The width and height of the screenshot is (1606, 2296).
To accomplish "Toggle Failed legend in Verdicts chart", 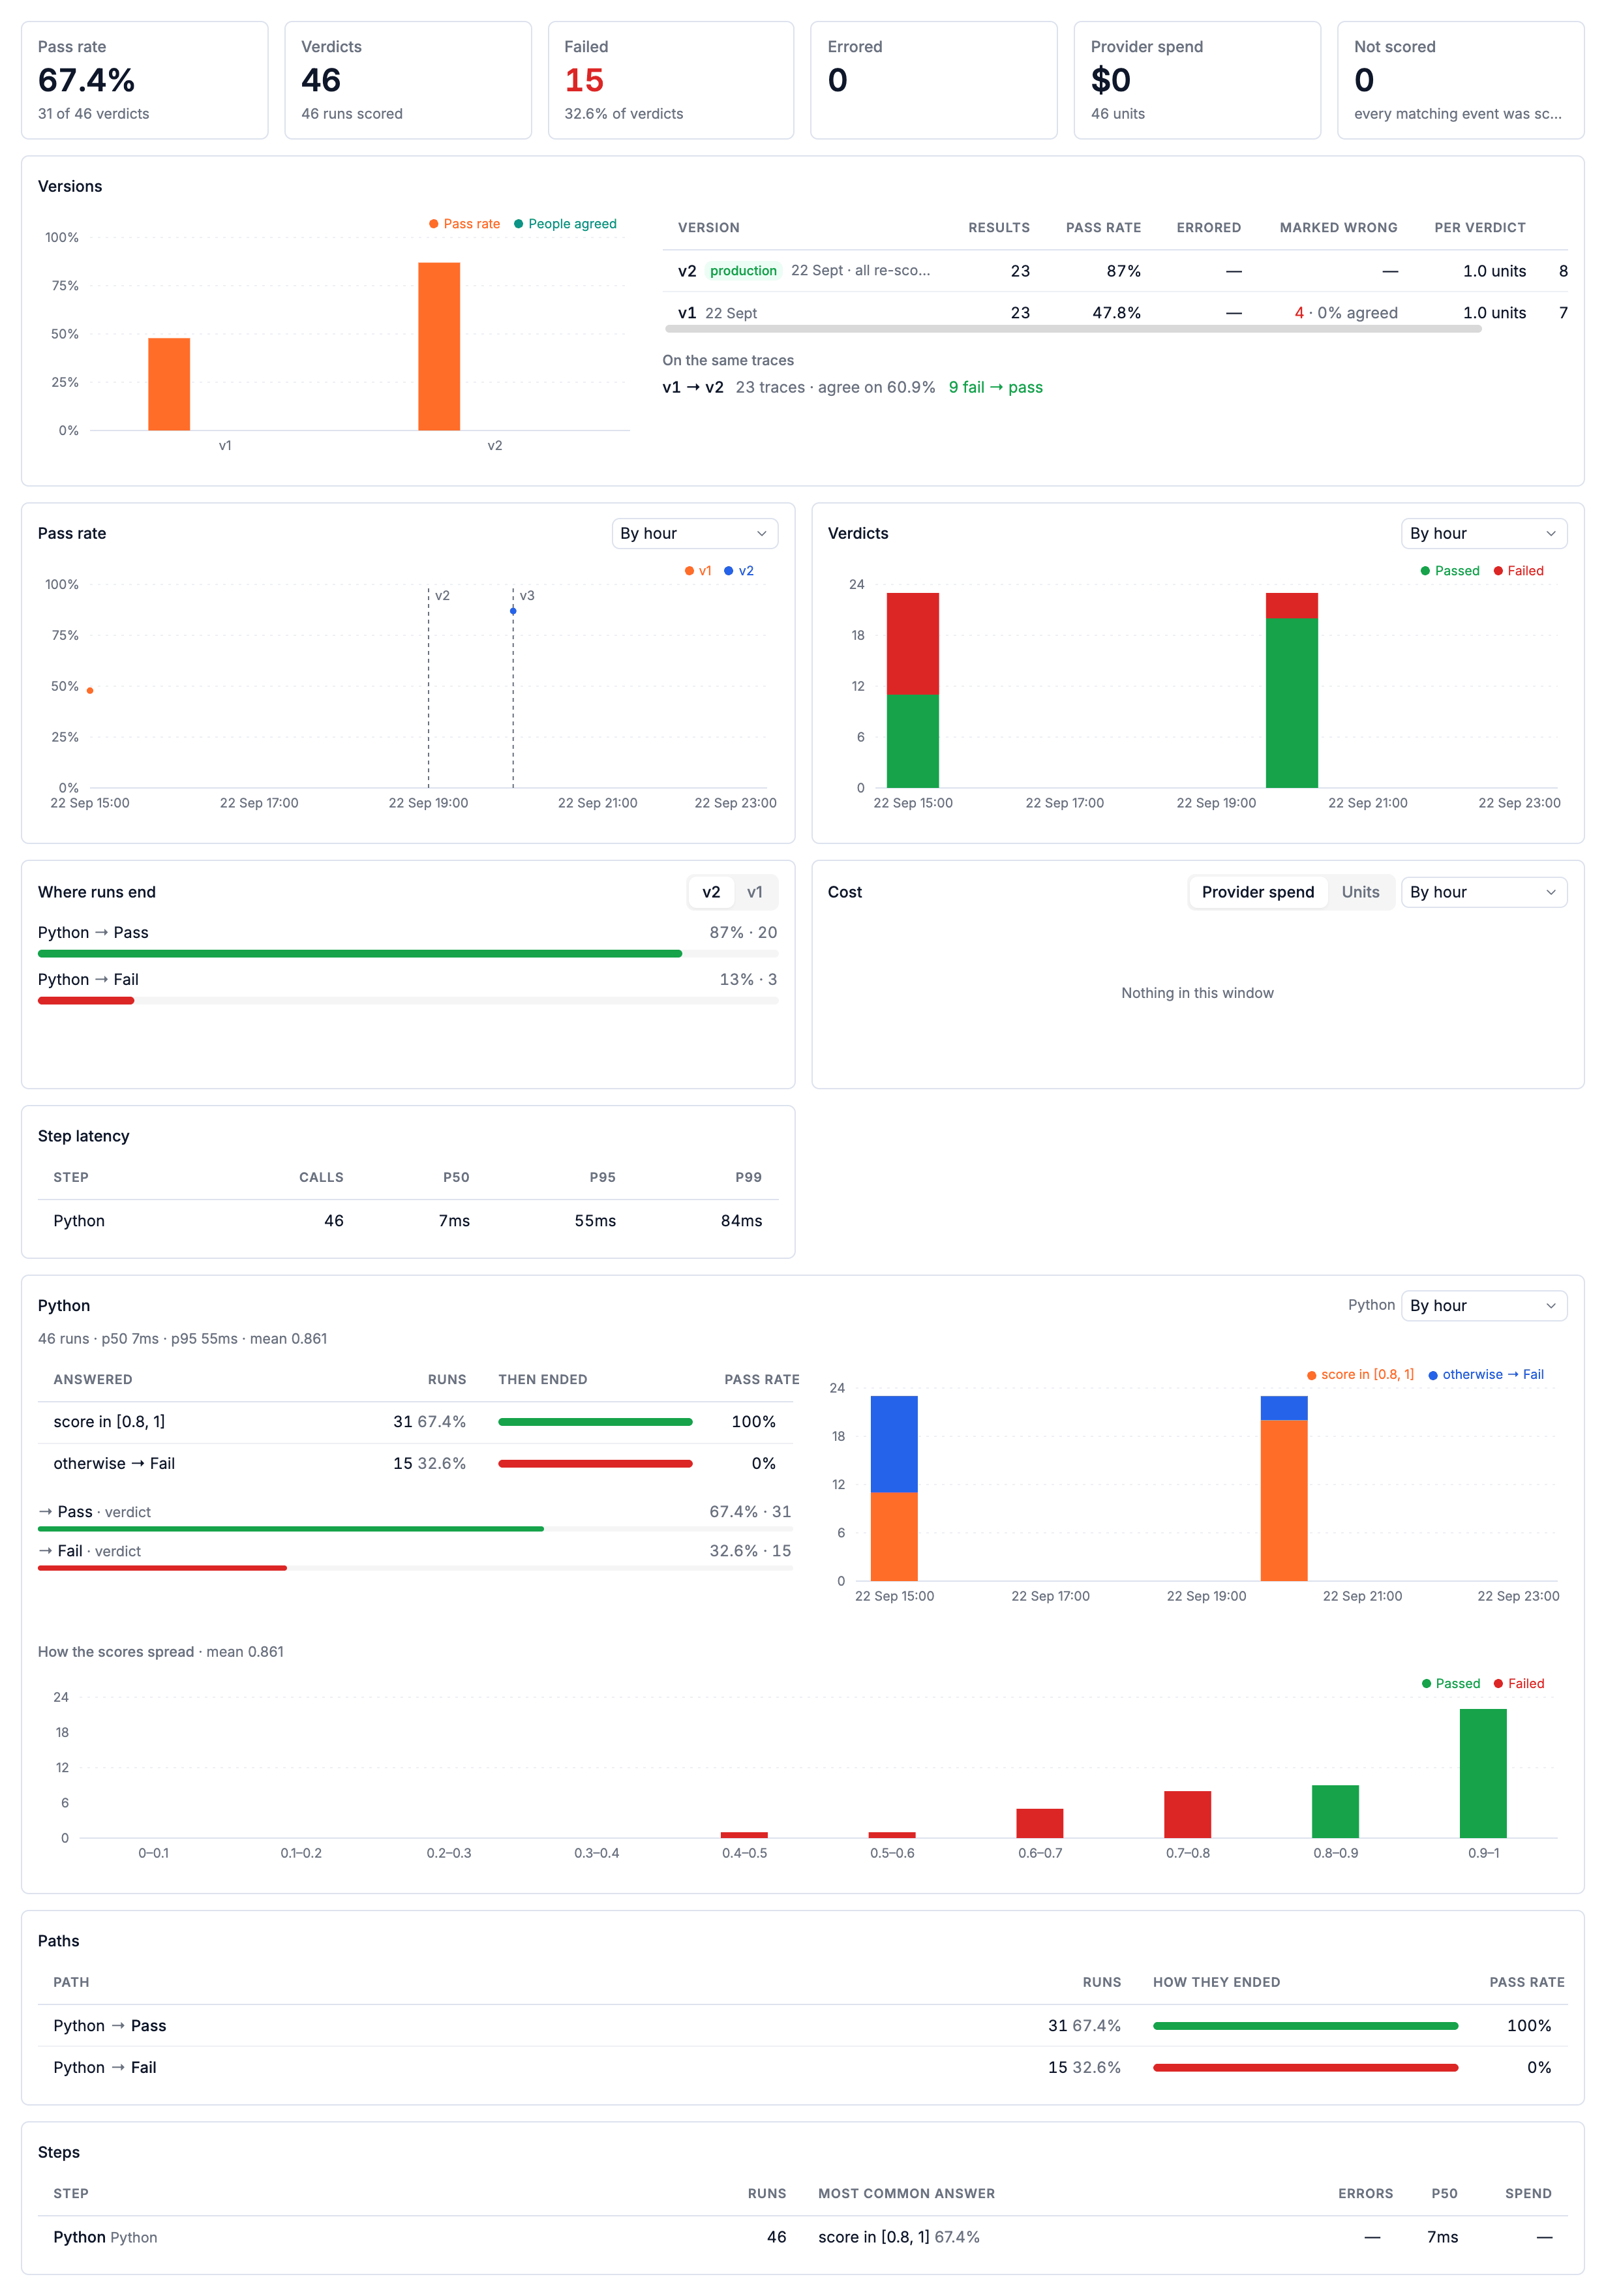I will 1518,571.
